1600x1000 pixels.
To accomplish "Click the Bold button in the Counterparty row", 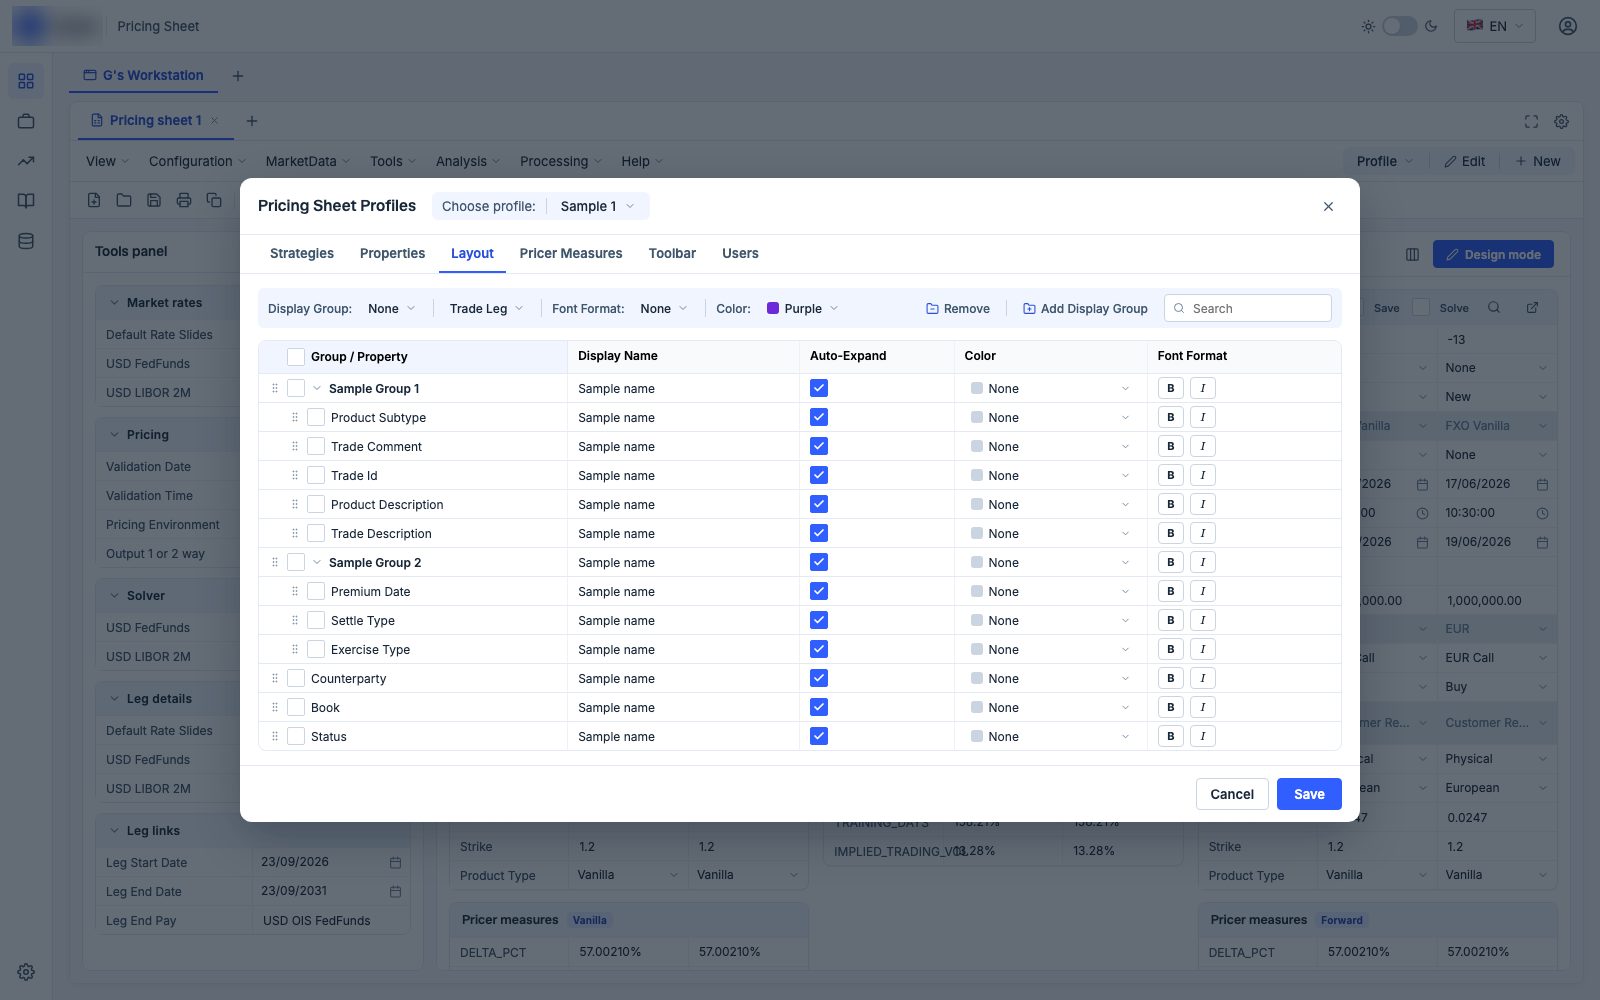I will point(1170,678).
